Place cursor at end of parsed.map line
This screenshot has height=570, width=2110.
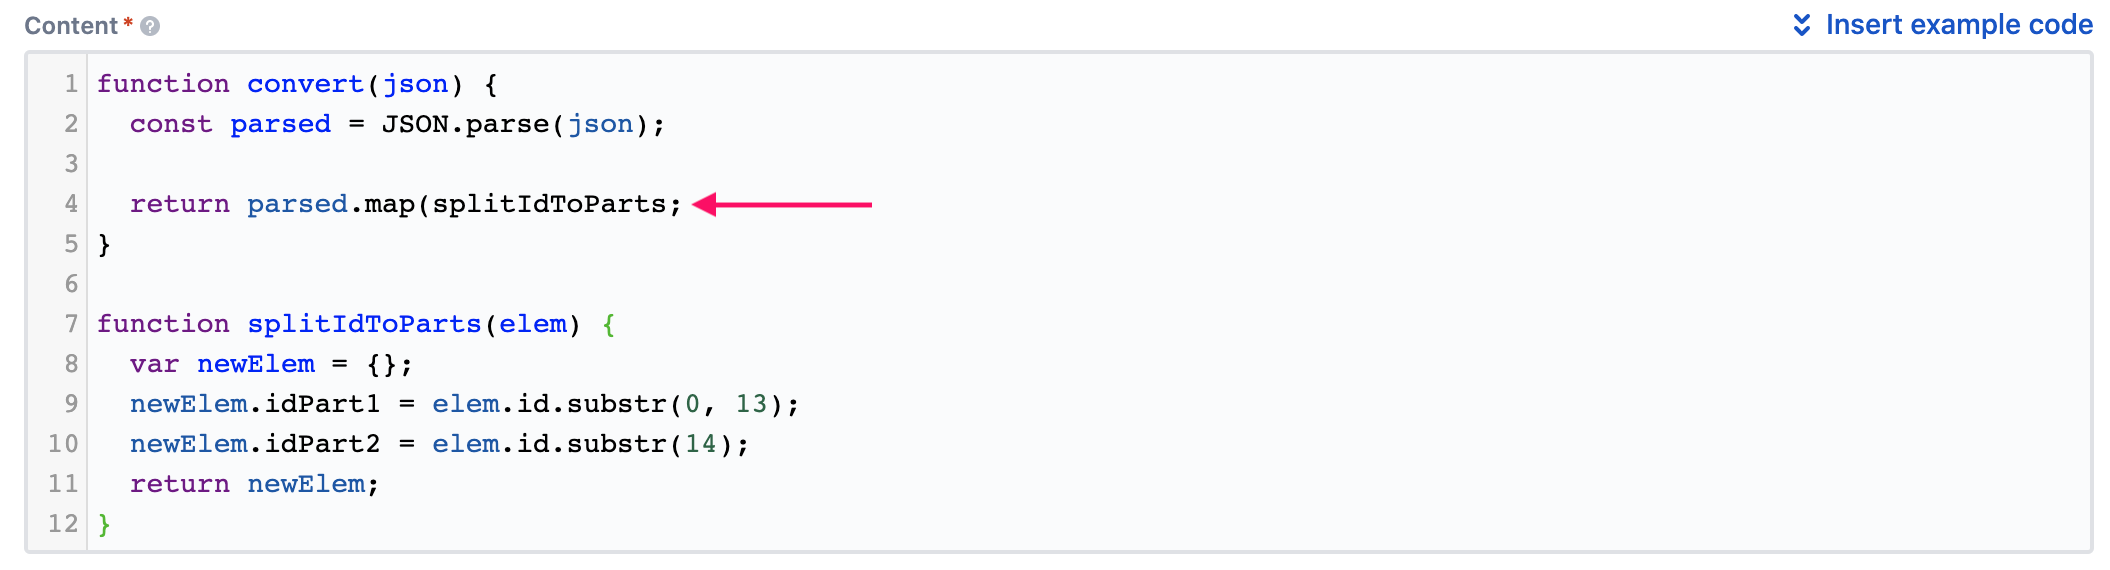point(683,204)
